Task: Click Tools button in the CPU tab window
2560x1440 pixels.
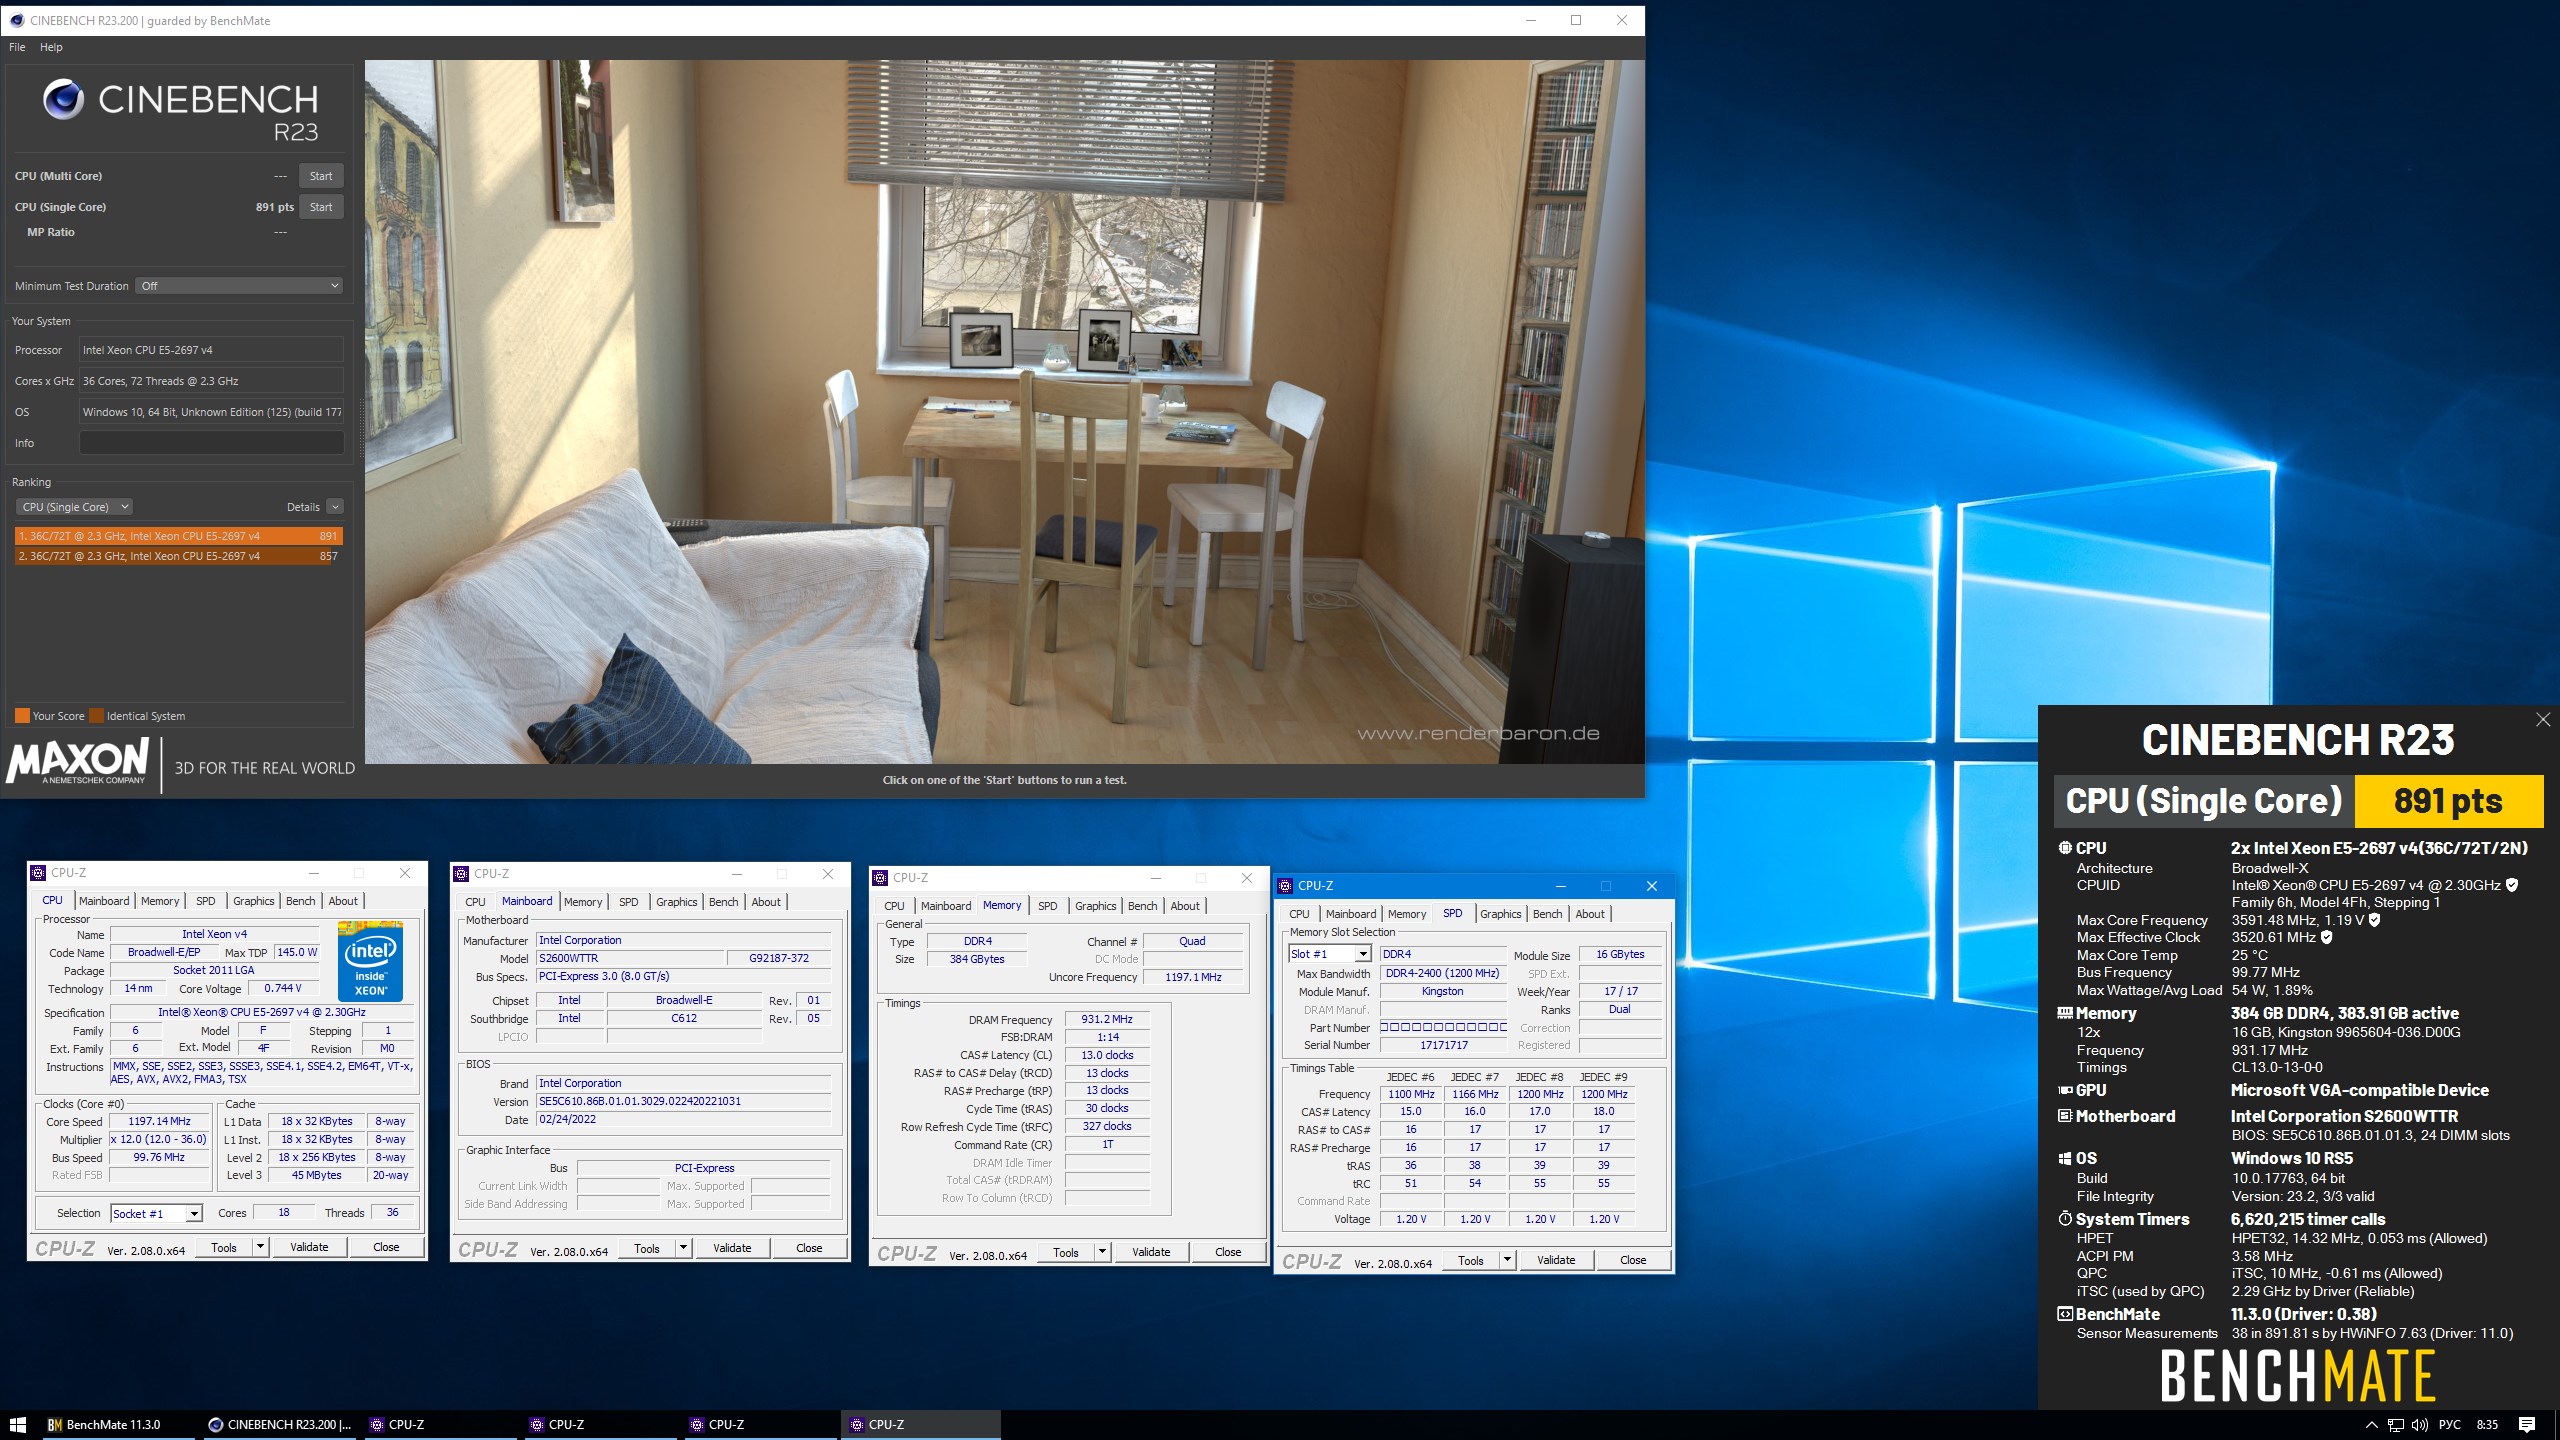Action: 224,1247
